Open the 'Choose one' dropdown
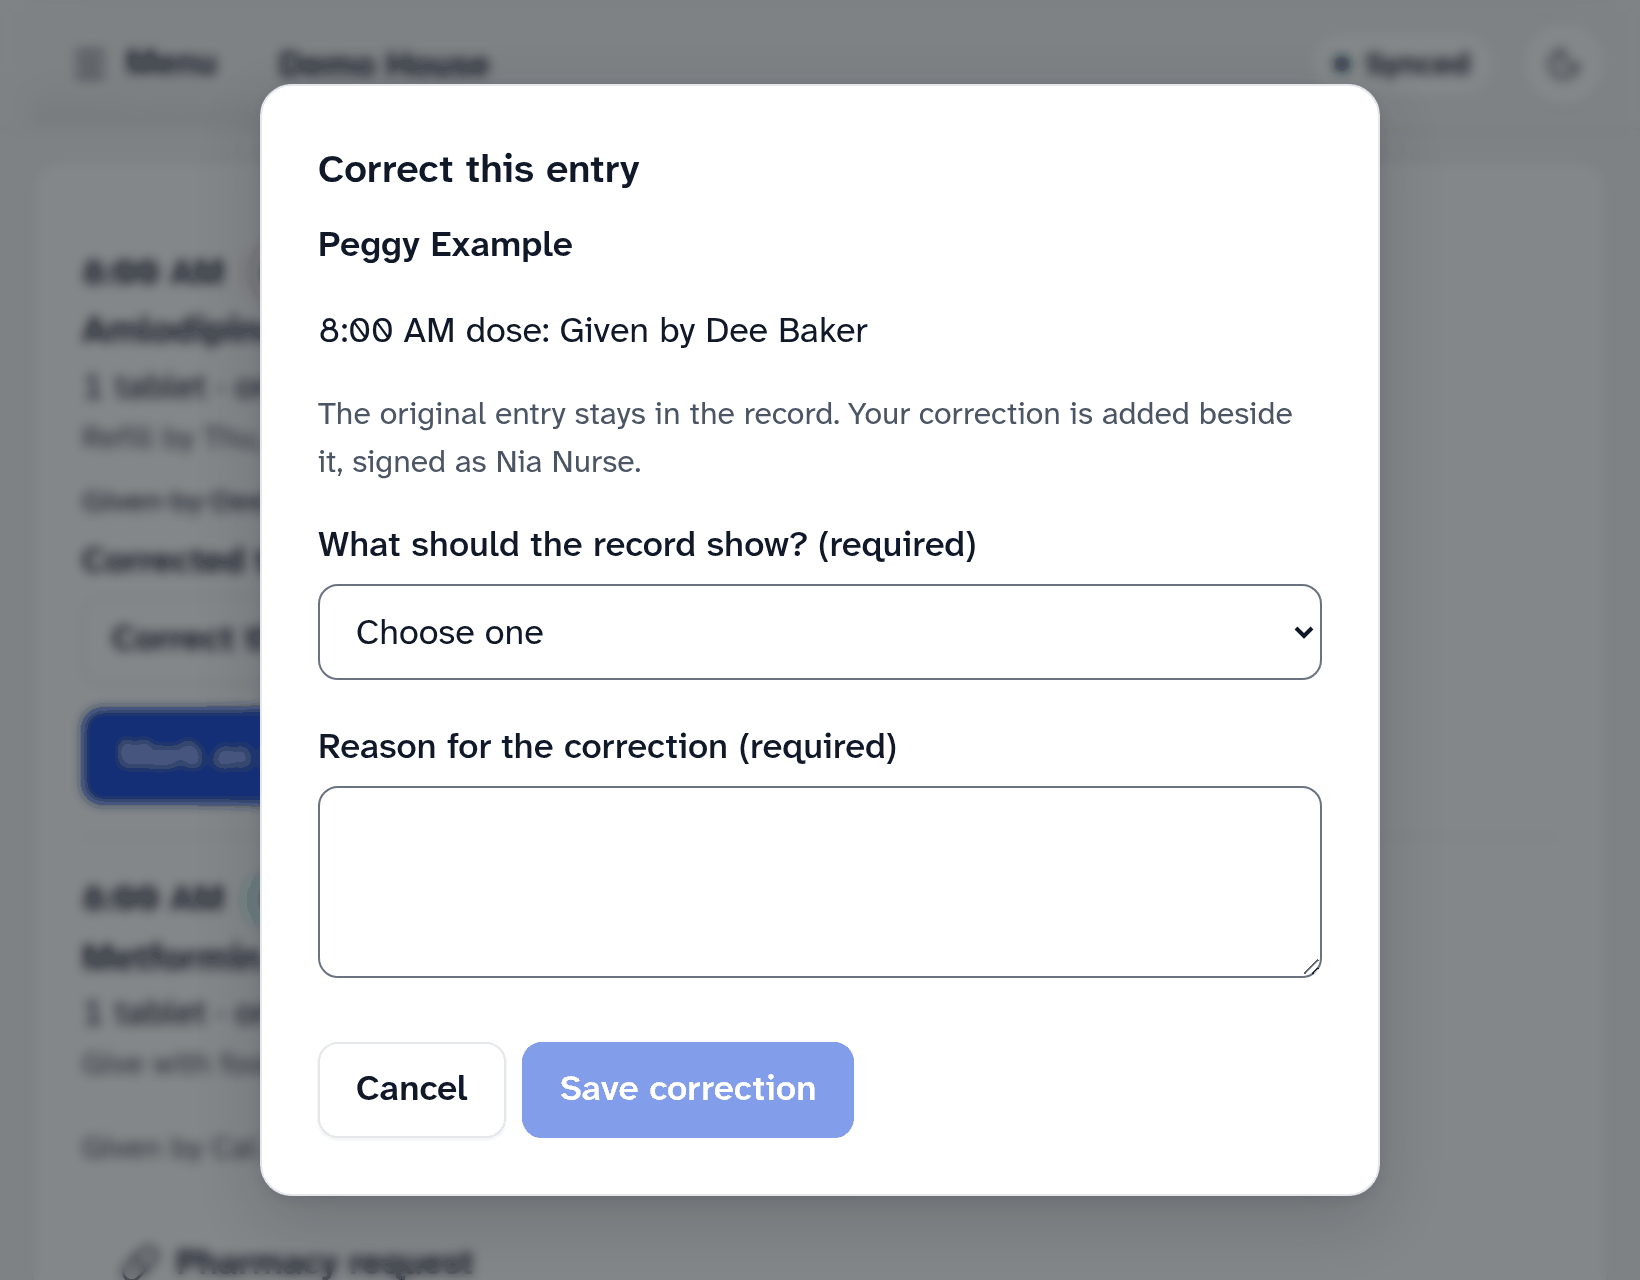 (x=820, y=632)
